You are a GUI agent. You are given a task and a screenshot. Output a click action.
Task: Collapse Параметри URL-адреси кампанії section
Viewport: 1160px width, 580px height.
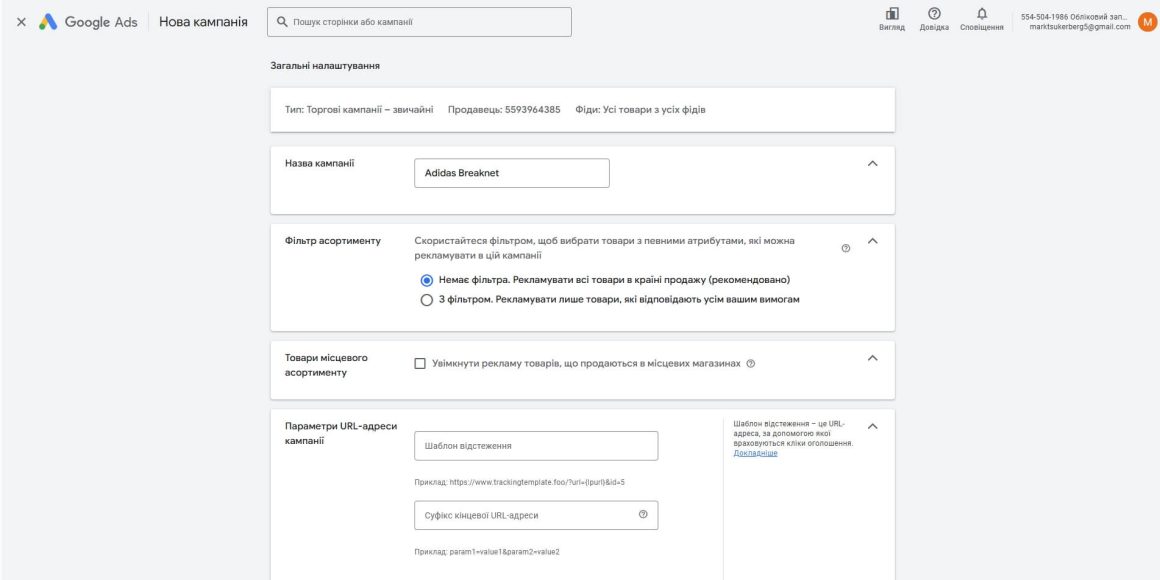tap(872, 426)
